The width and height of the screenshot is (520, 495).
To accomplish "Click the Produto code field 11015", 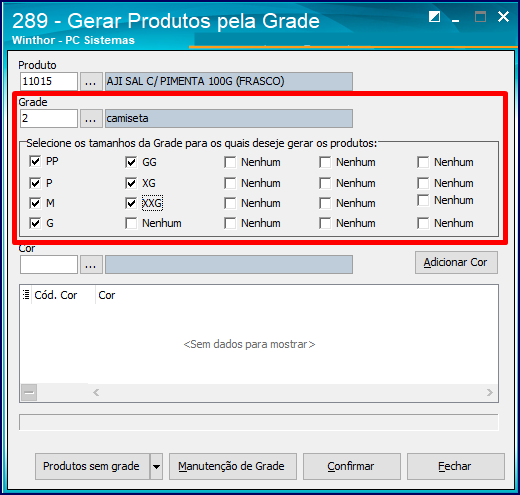I will coord(49,81).
